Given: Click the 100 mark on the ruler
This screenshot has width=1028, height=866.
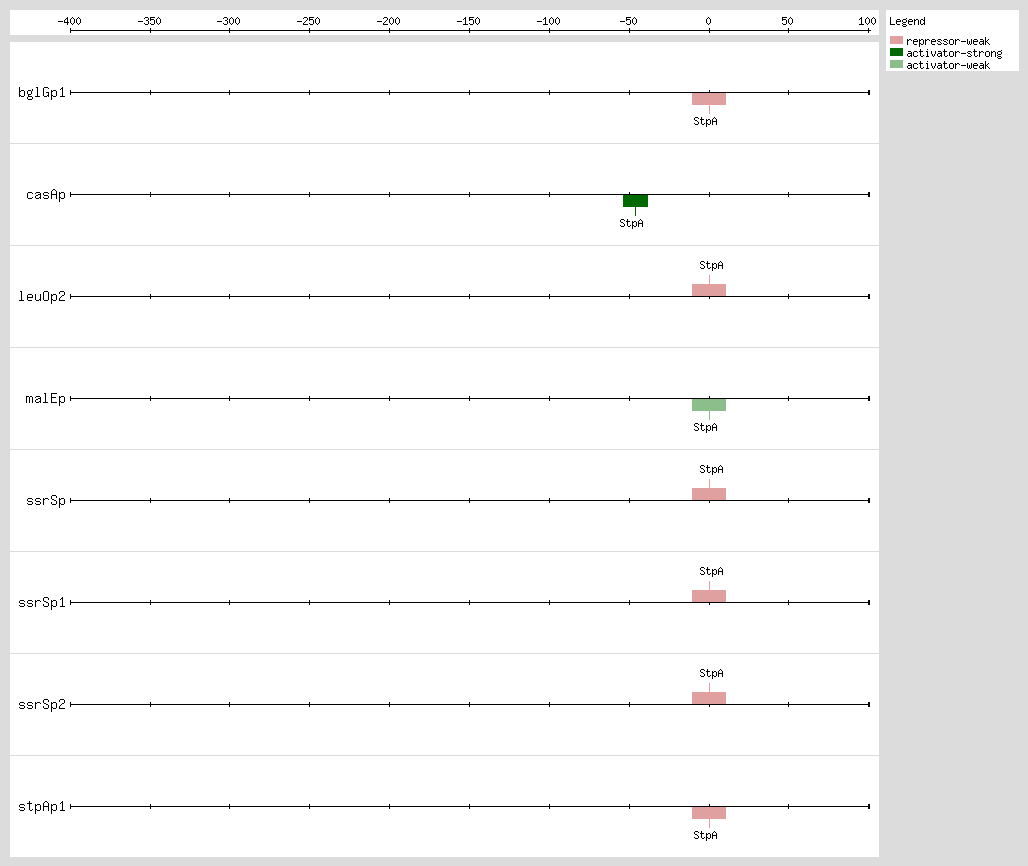Looking at the screenshot, I should pos(867,21).
